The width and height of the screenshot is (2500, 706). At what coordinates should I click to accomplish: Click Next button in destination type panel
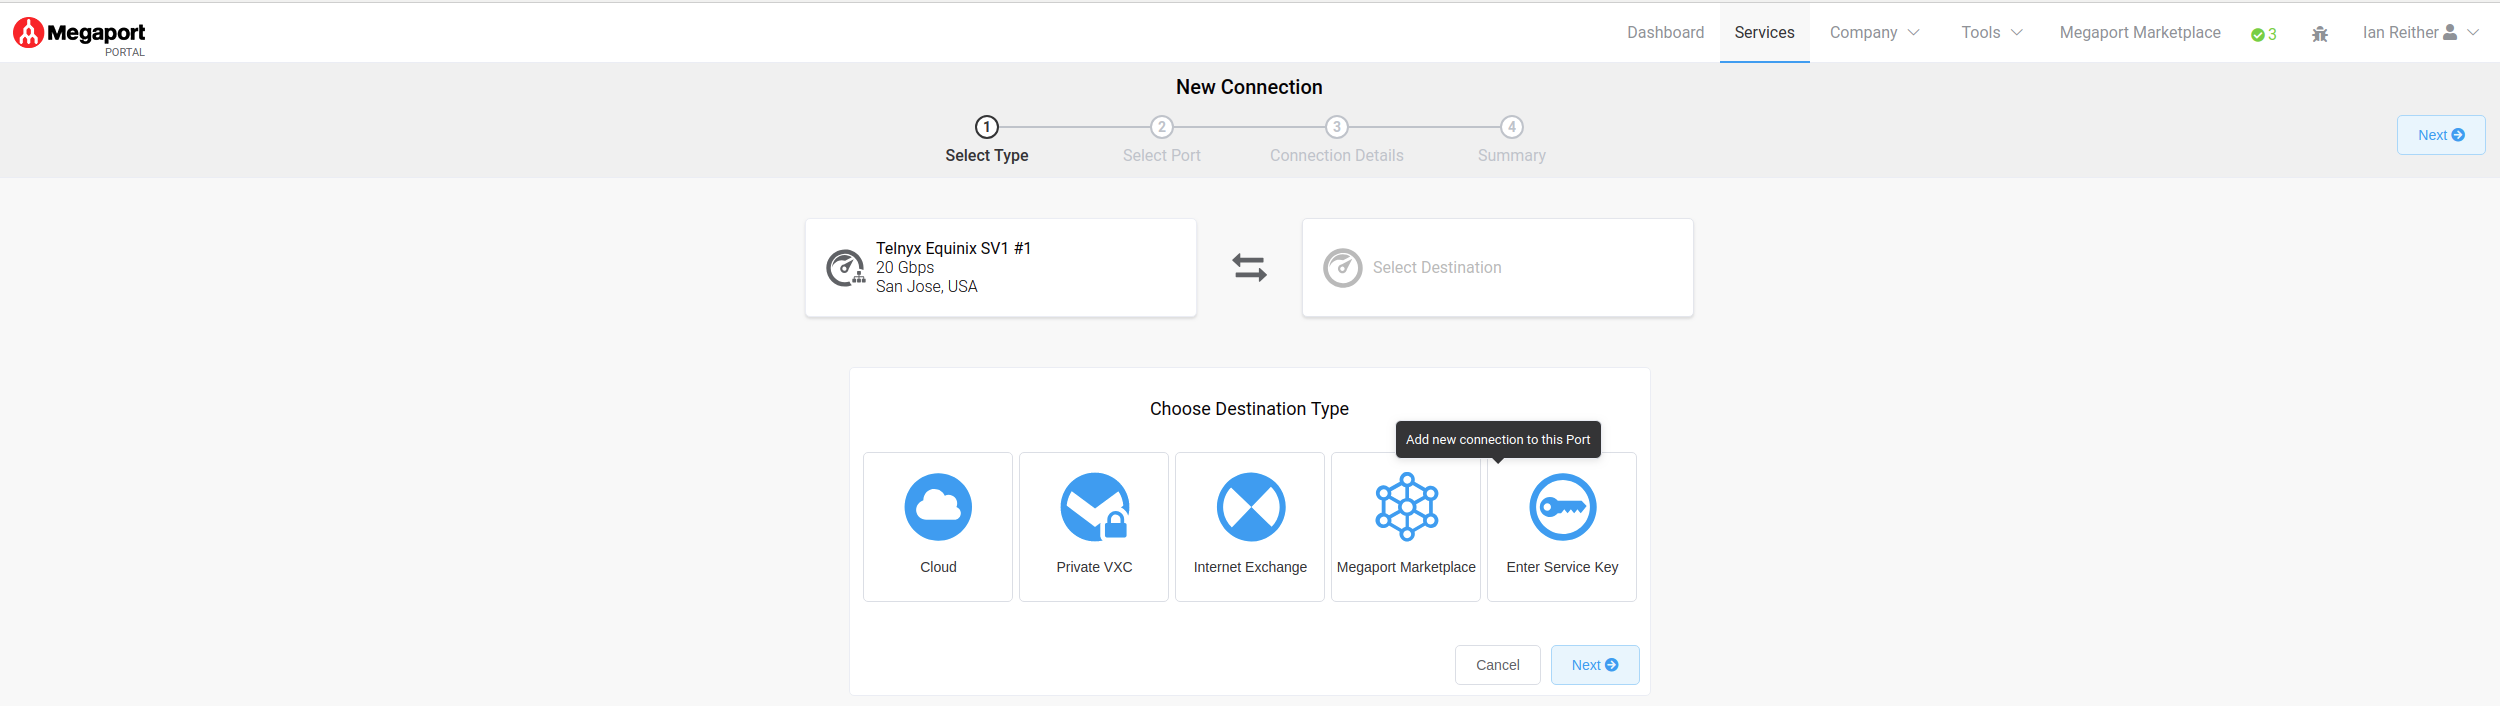click(x=1595, y=665)
